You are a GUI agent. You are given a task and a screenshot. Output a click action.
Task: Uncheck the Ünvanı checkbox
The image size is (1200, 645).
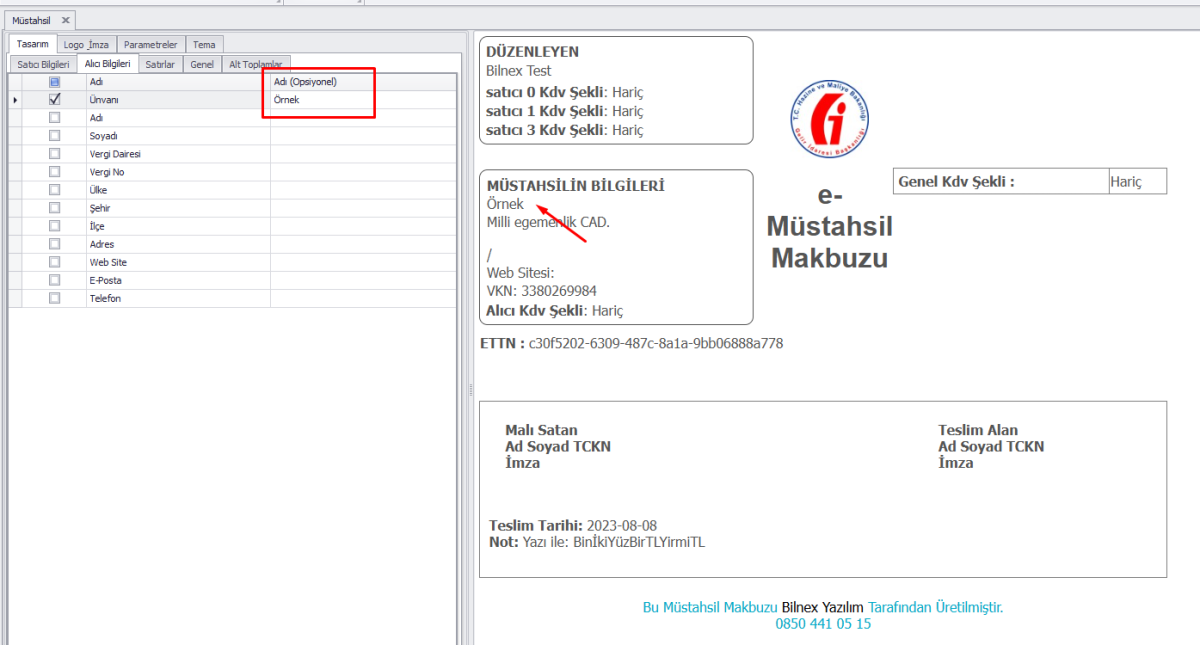(x=55, y=99)
